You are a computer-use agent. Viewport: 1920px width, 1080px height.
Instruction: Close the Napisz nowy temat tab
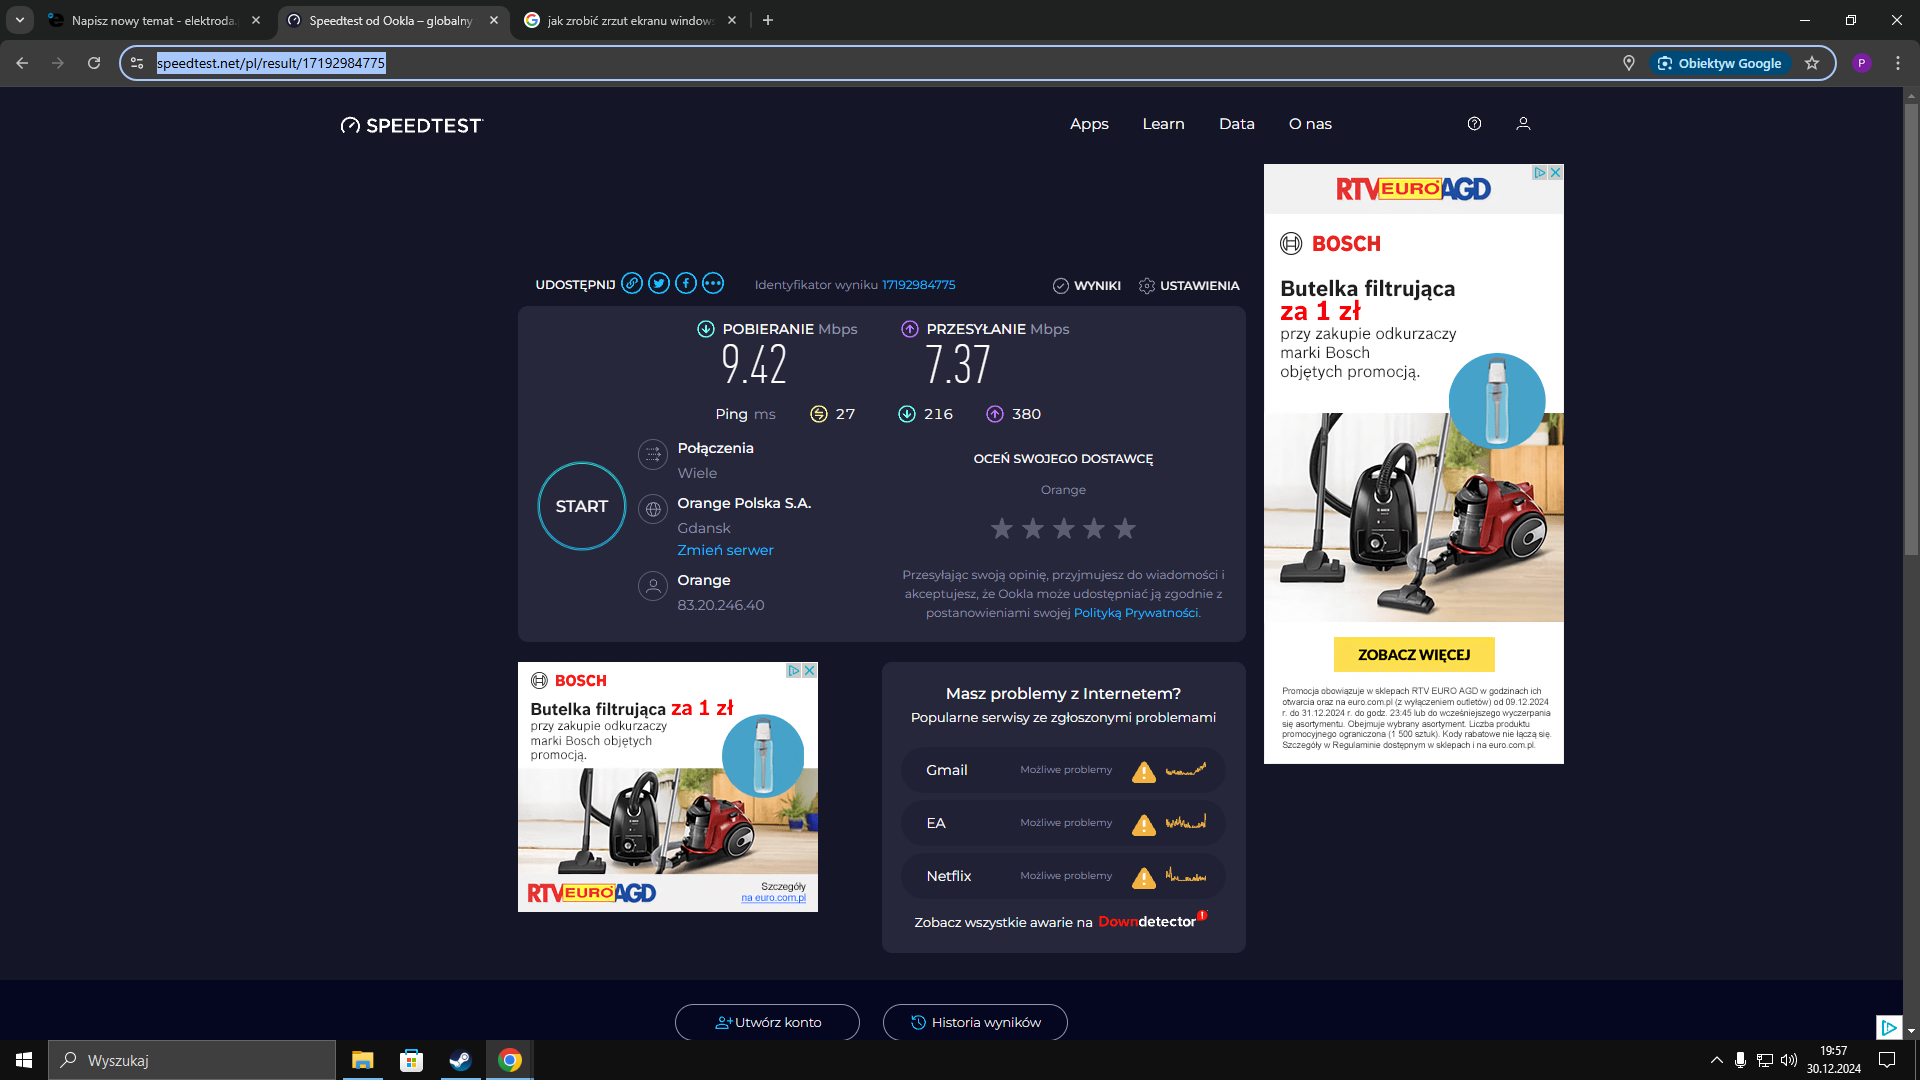coord(256,20)
